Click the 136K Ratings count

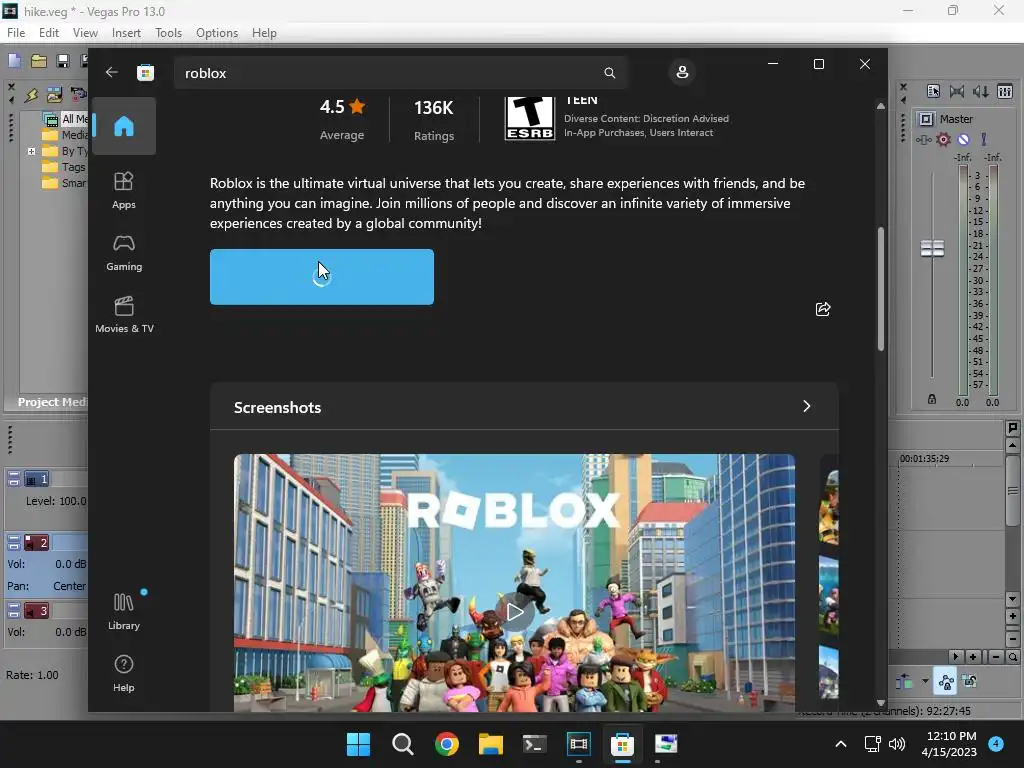(x=434, y=120)
